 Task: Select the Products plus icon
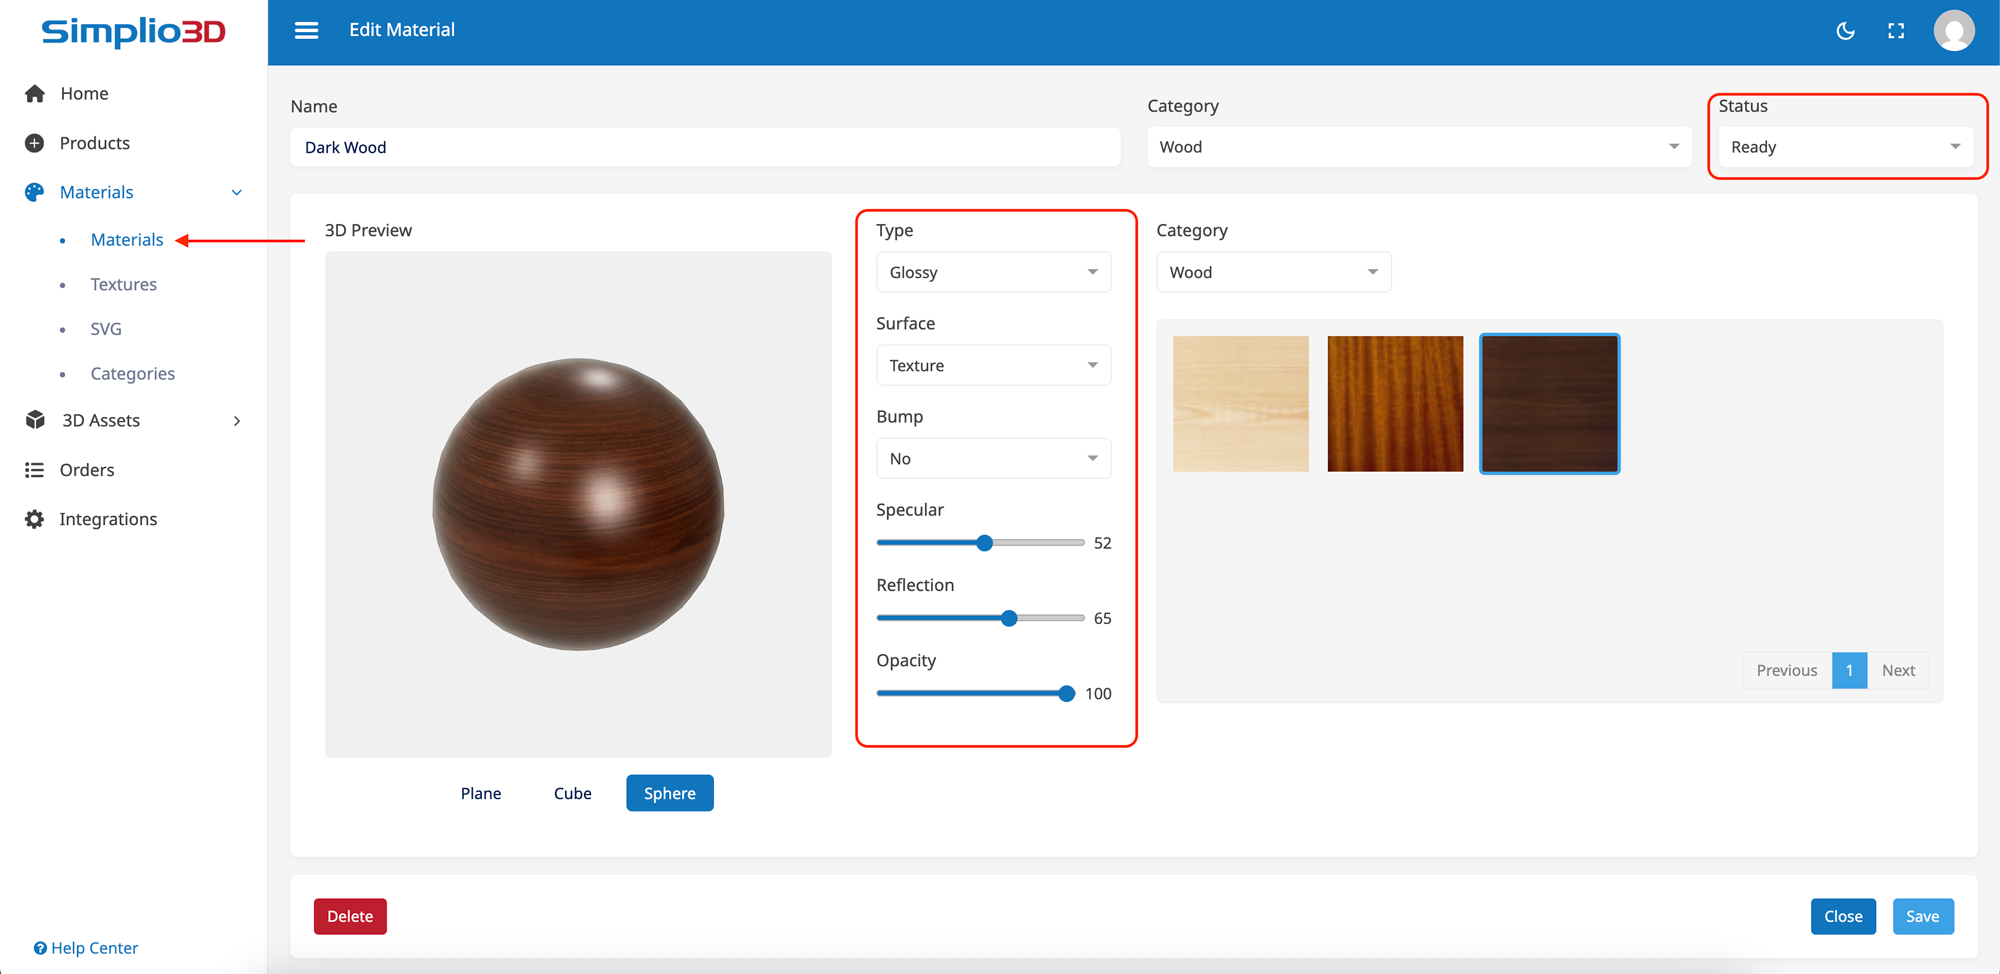34,142
